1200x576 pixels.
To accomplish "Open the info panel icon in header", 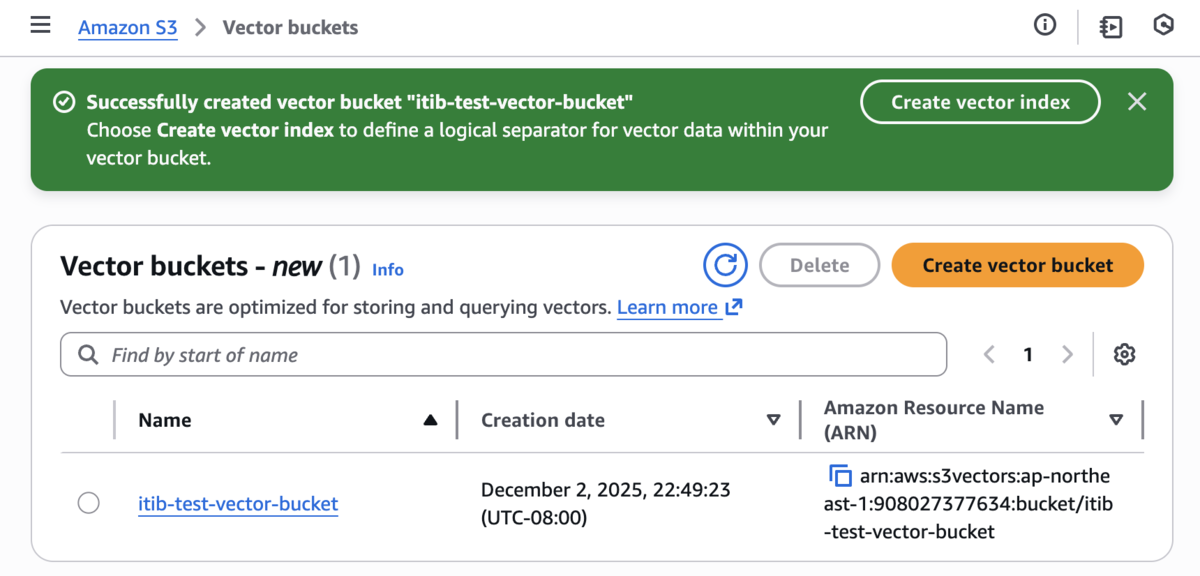I will (x=1045, y=26).
